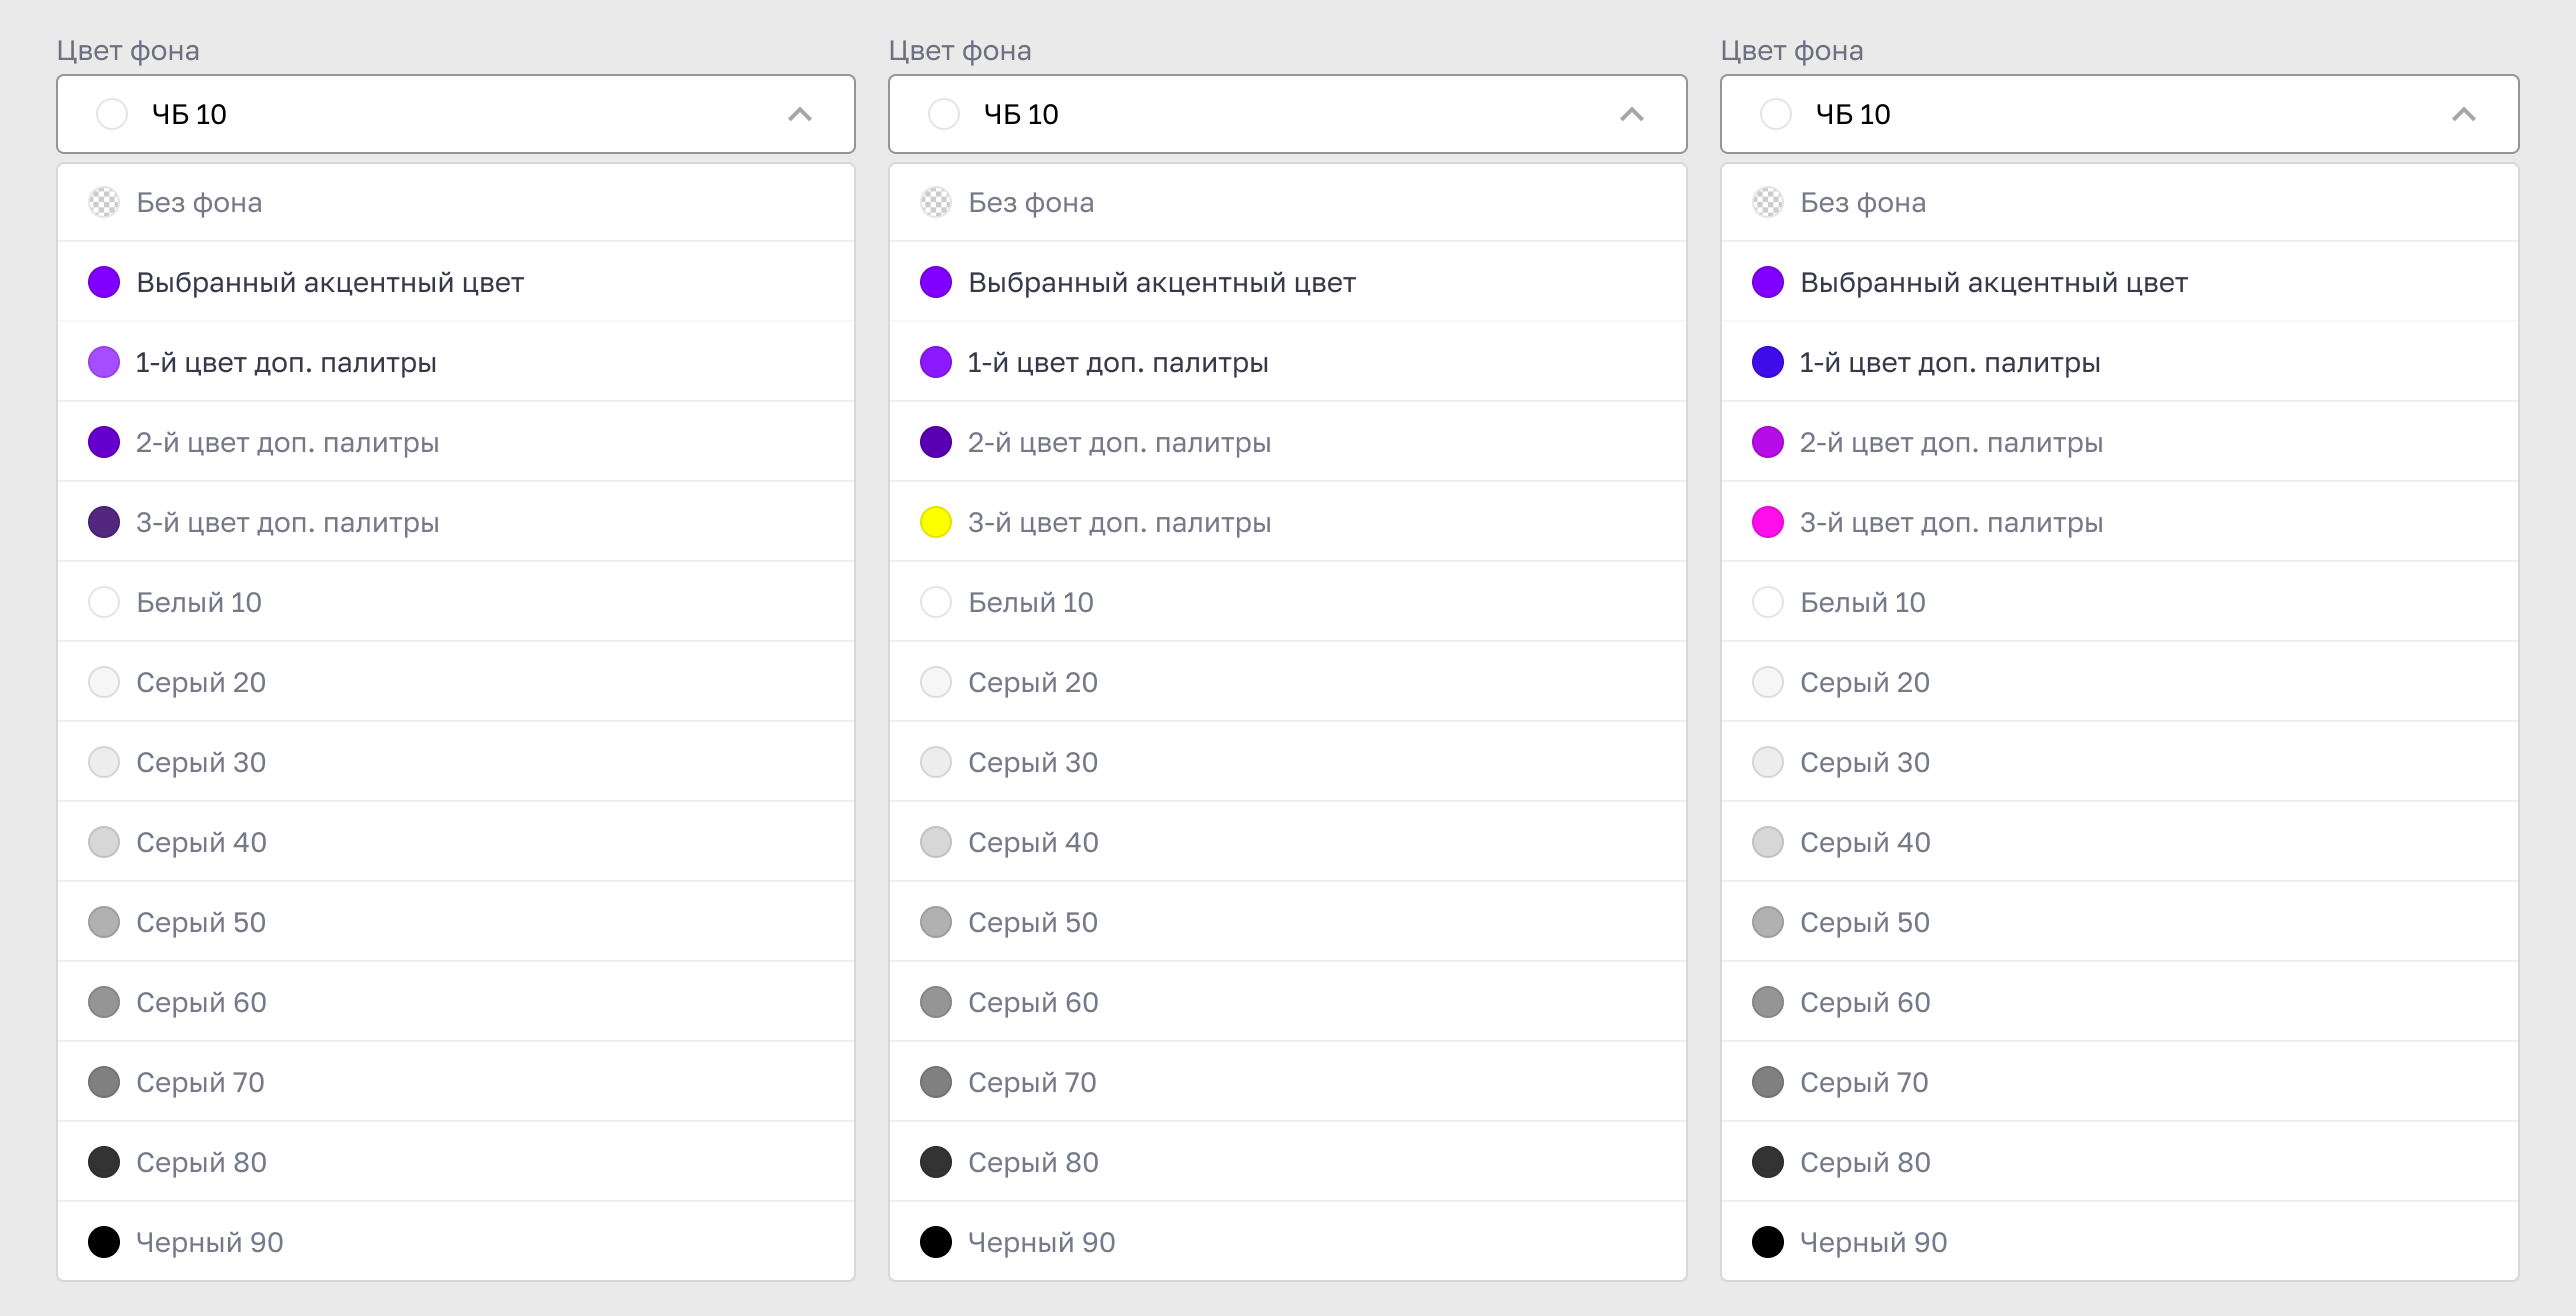
Task: Select Выбранный акцентный цвет in middle list
Action: [x=1288, y=282]
